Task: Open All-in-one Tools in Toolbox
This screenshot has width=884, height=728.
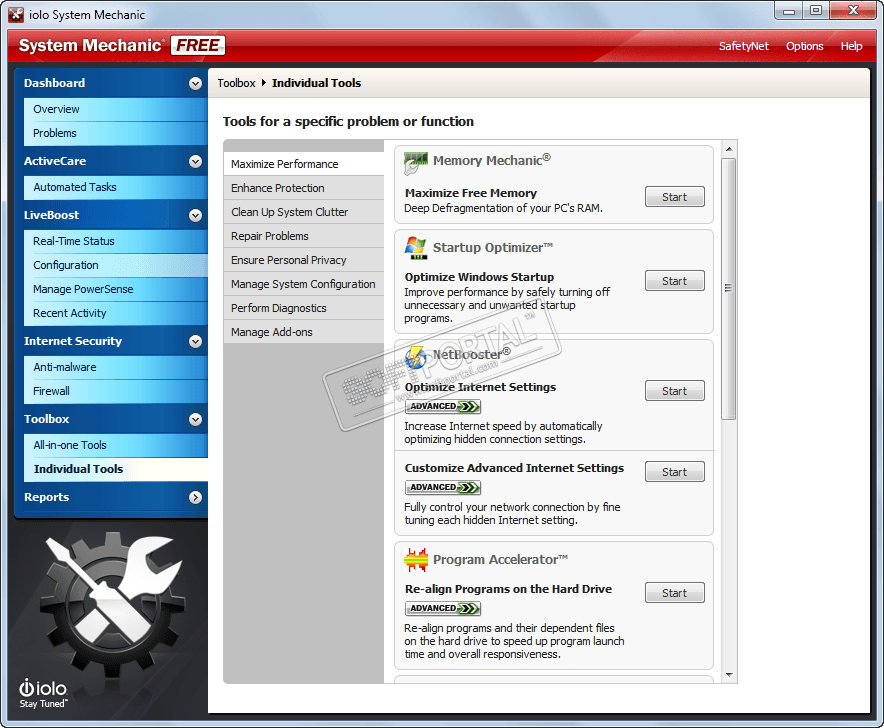Action: (116, 445)
